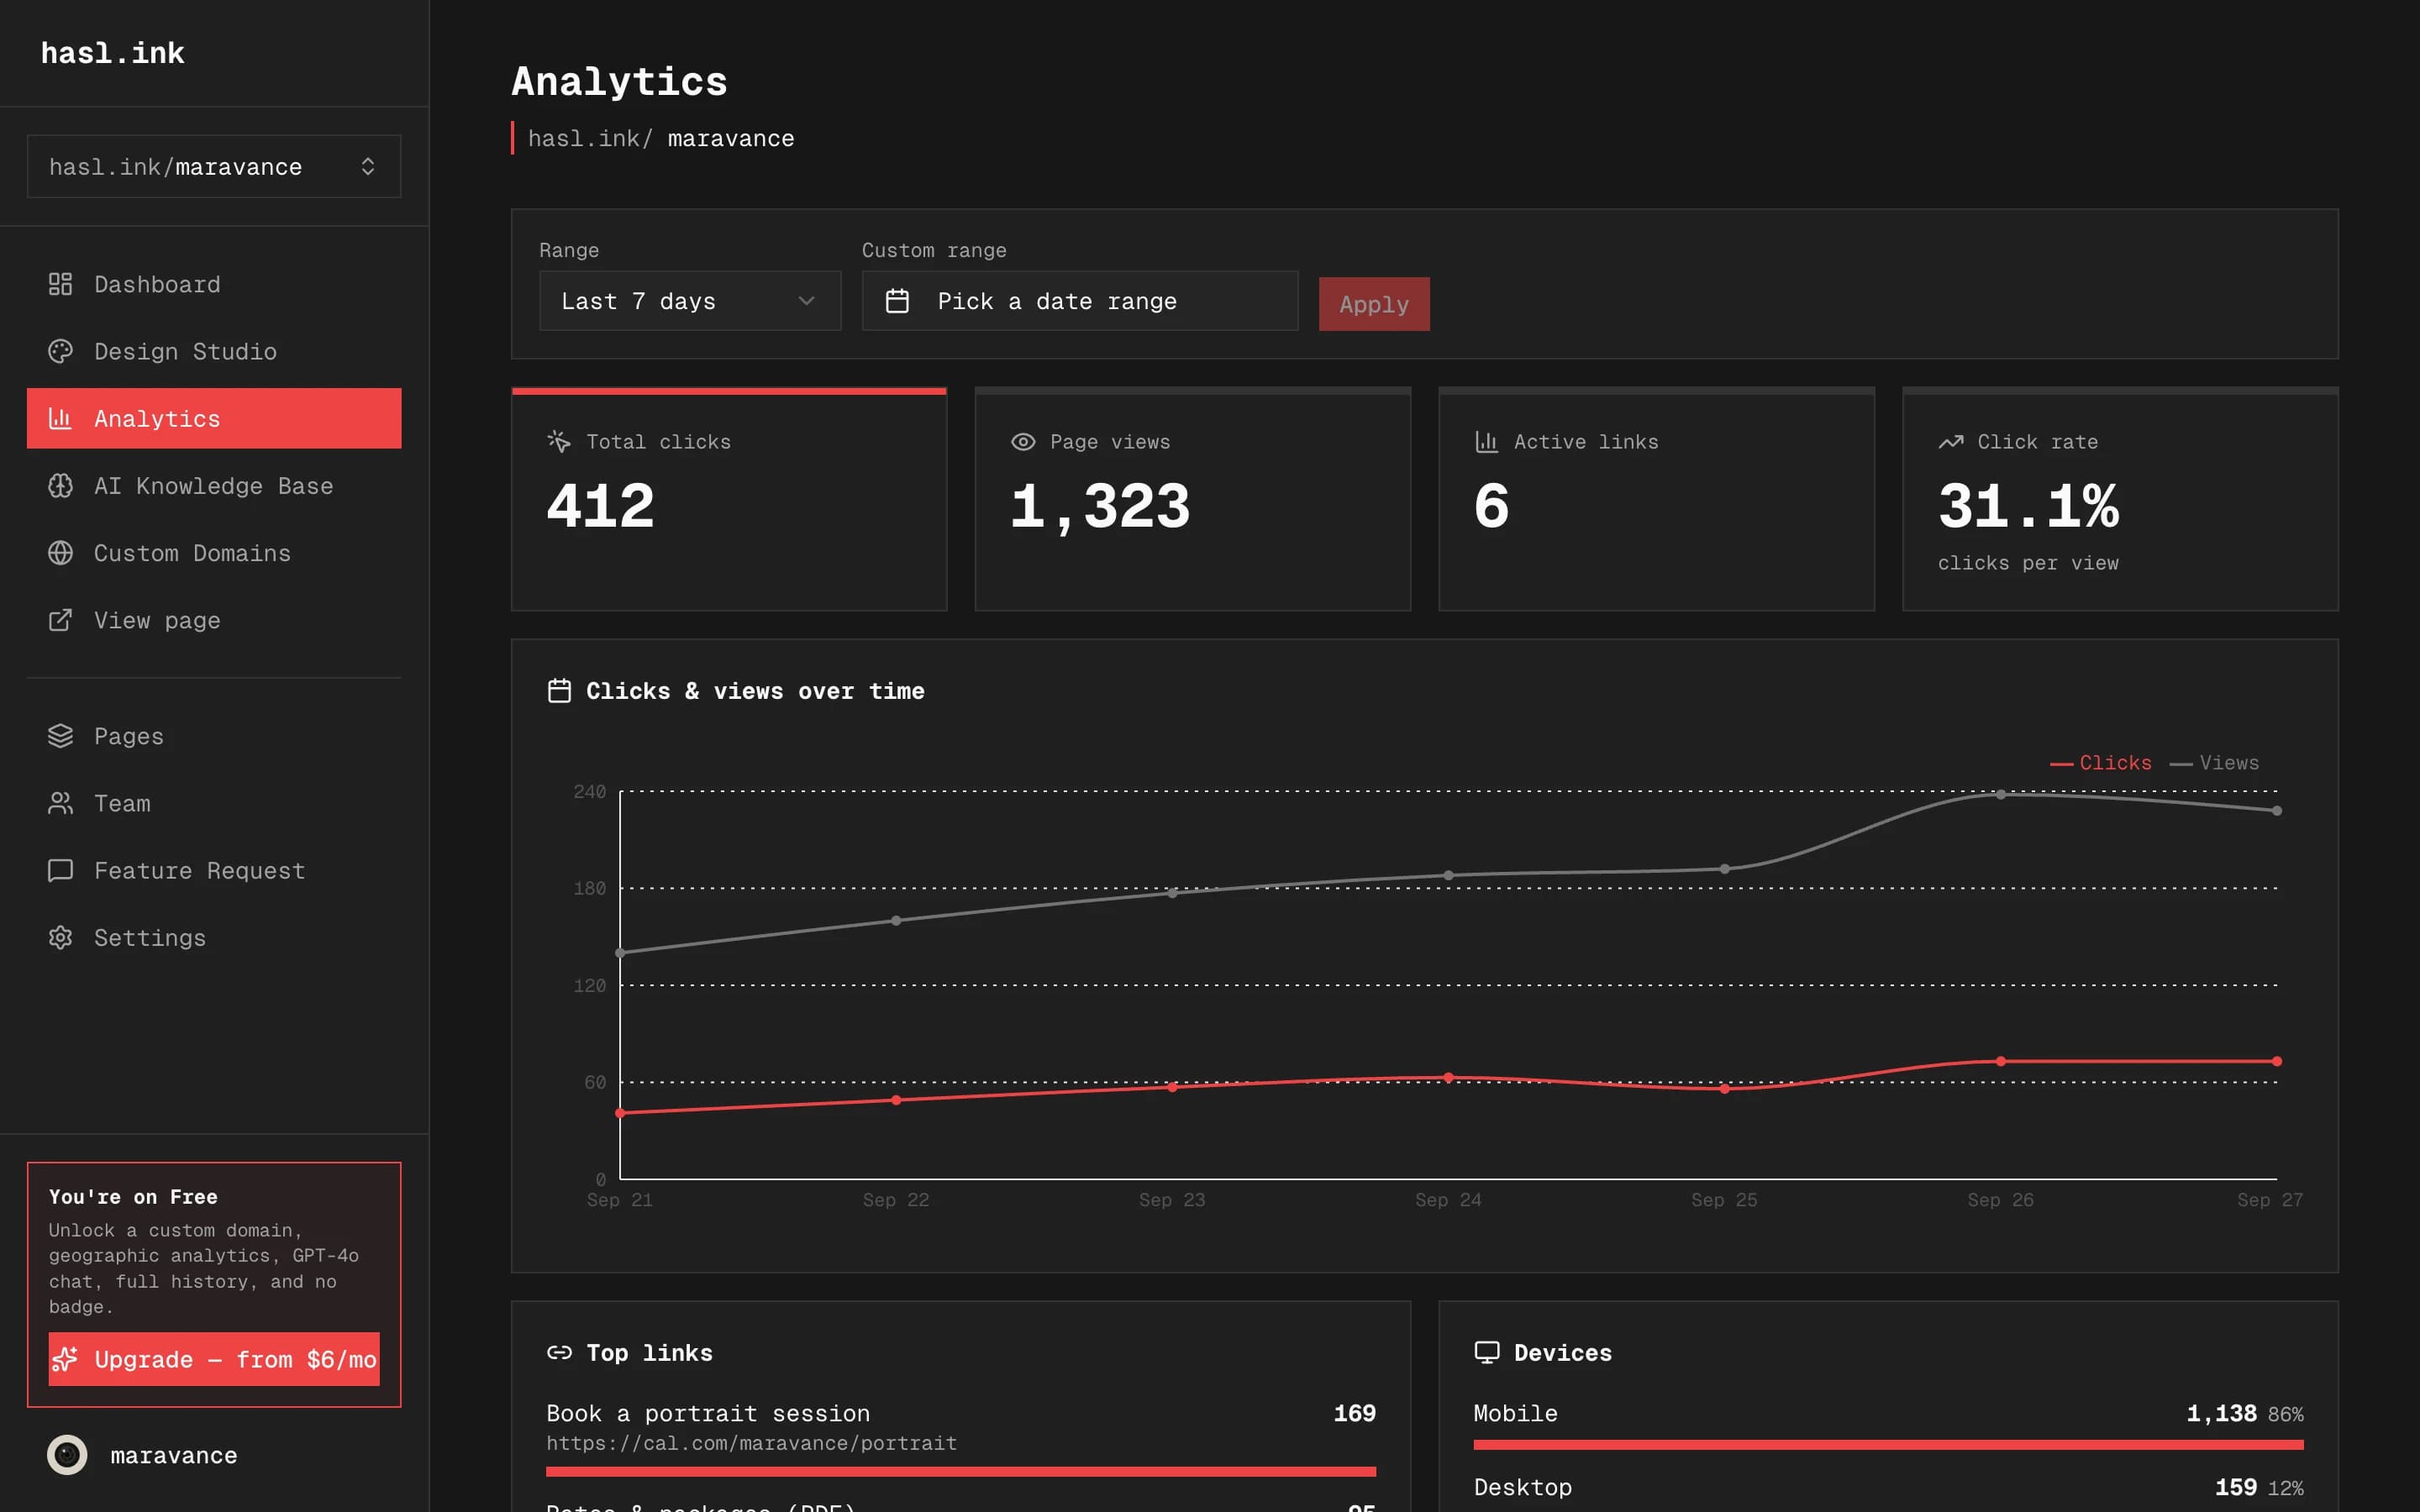Click the View page external-link icon
2420x1512 pixels.
coord(60,620)
